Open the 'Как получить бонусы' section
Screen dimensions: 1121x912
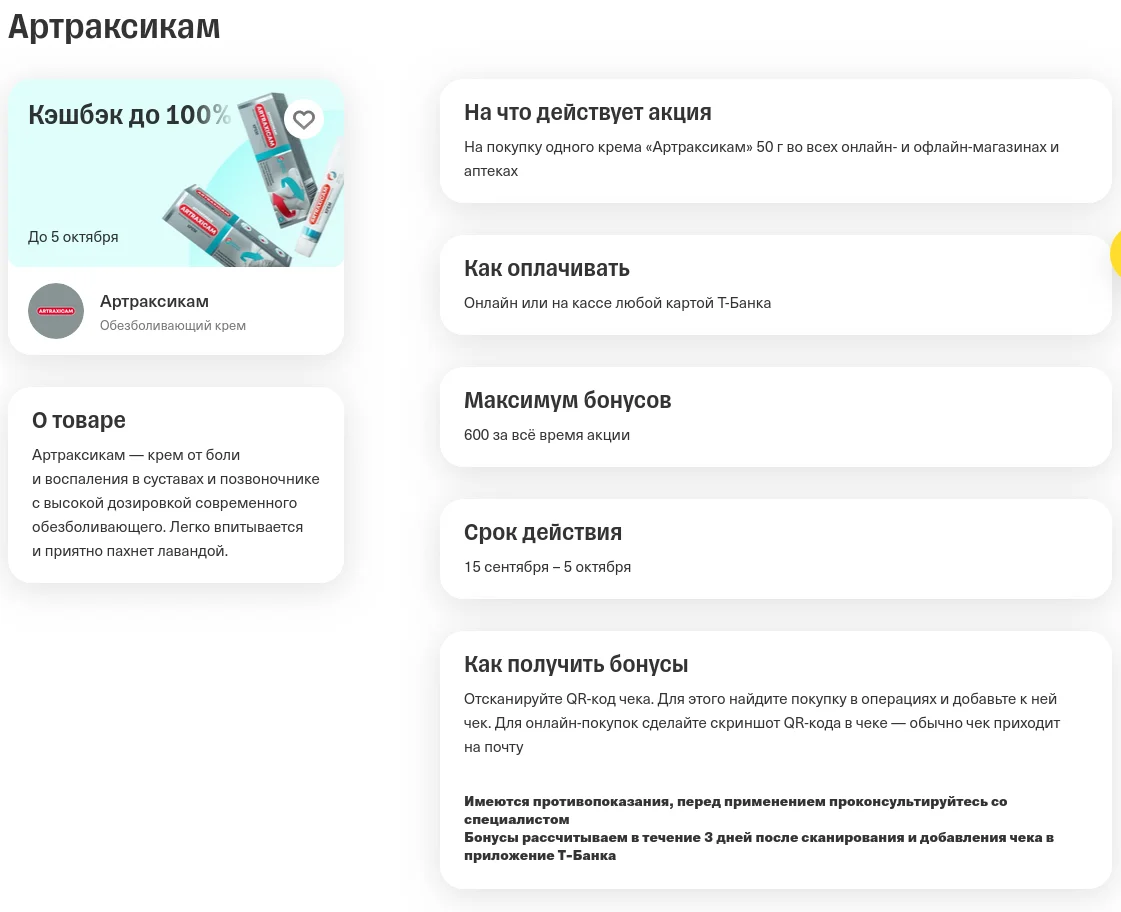pos(776,760)
